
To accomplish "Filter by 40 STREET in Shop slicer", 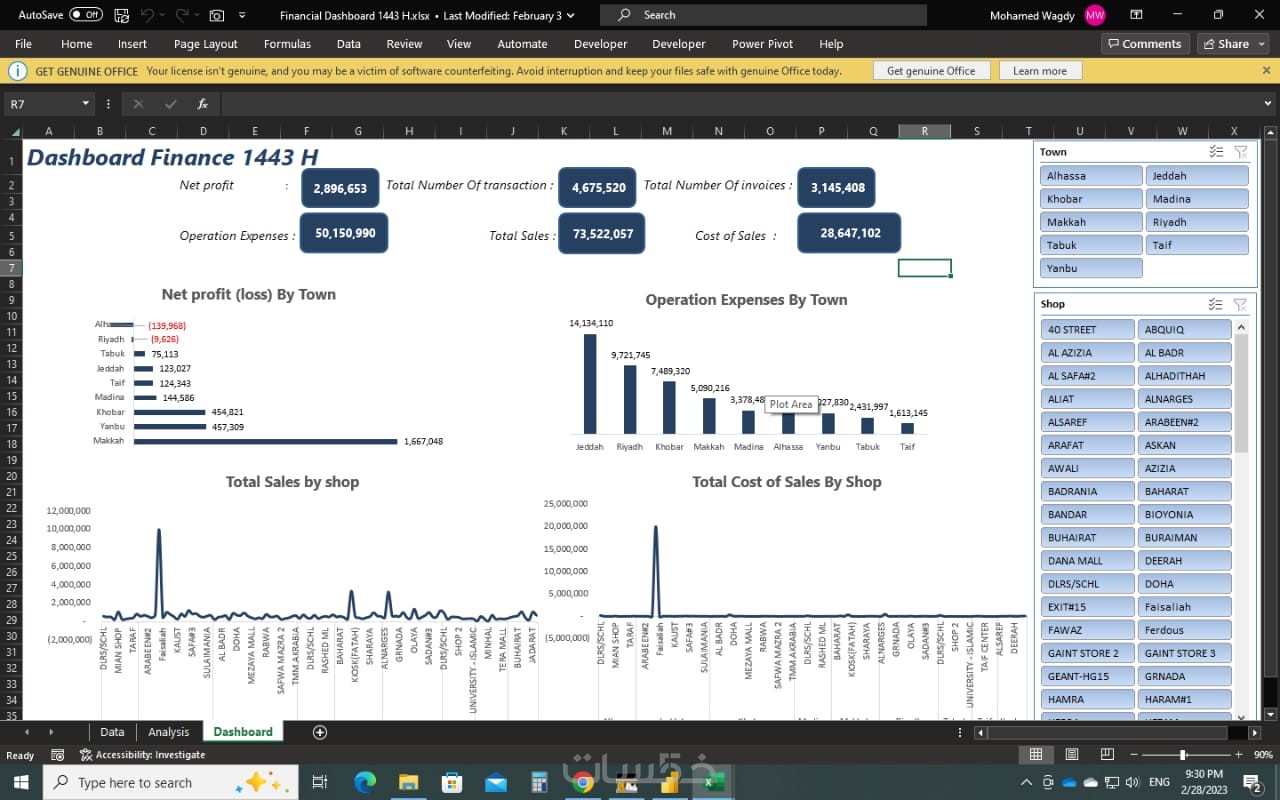I will 1087,329.
